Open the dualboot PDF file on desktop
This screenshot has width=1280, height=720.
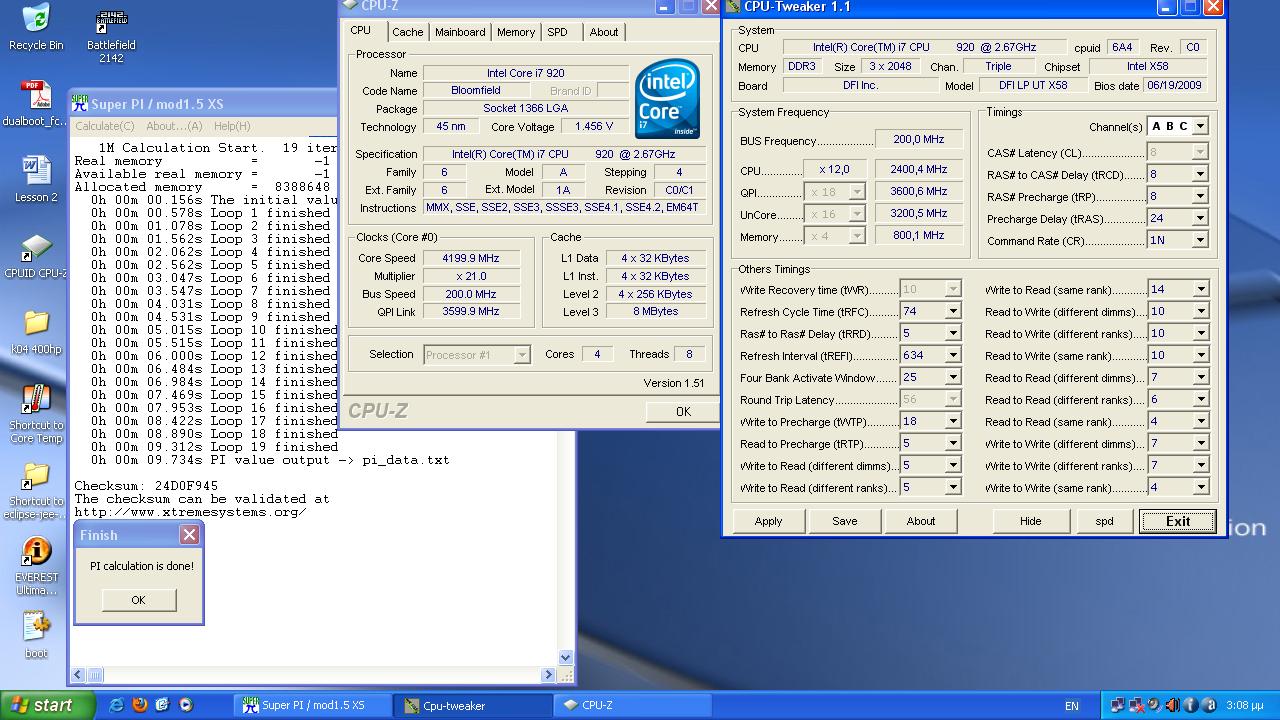click(36, 104)
